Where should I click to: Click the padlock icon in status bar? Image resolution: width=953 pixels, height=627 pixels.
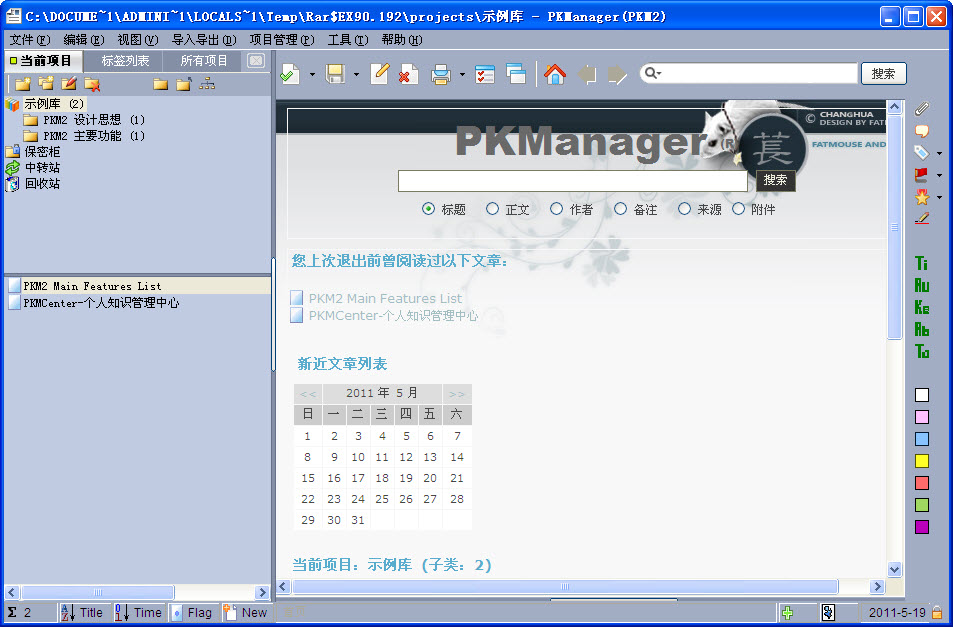[937, 612]
